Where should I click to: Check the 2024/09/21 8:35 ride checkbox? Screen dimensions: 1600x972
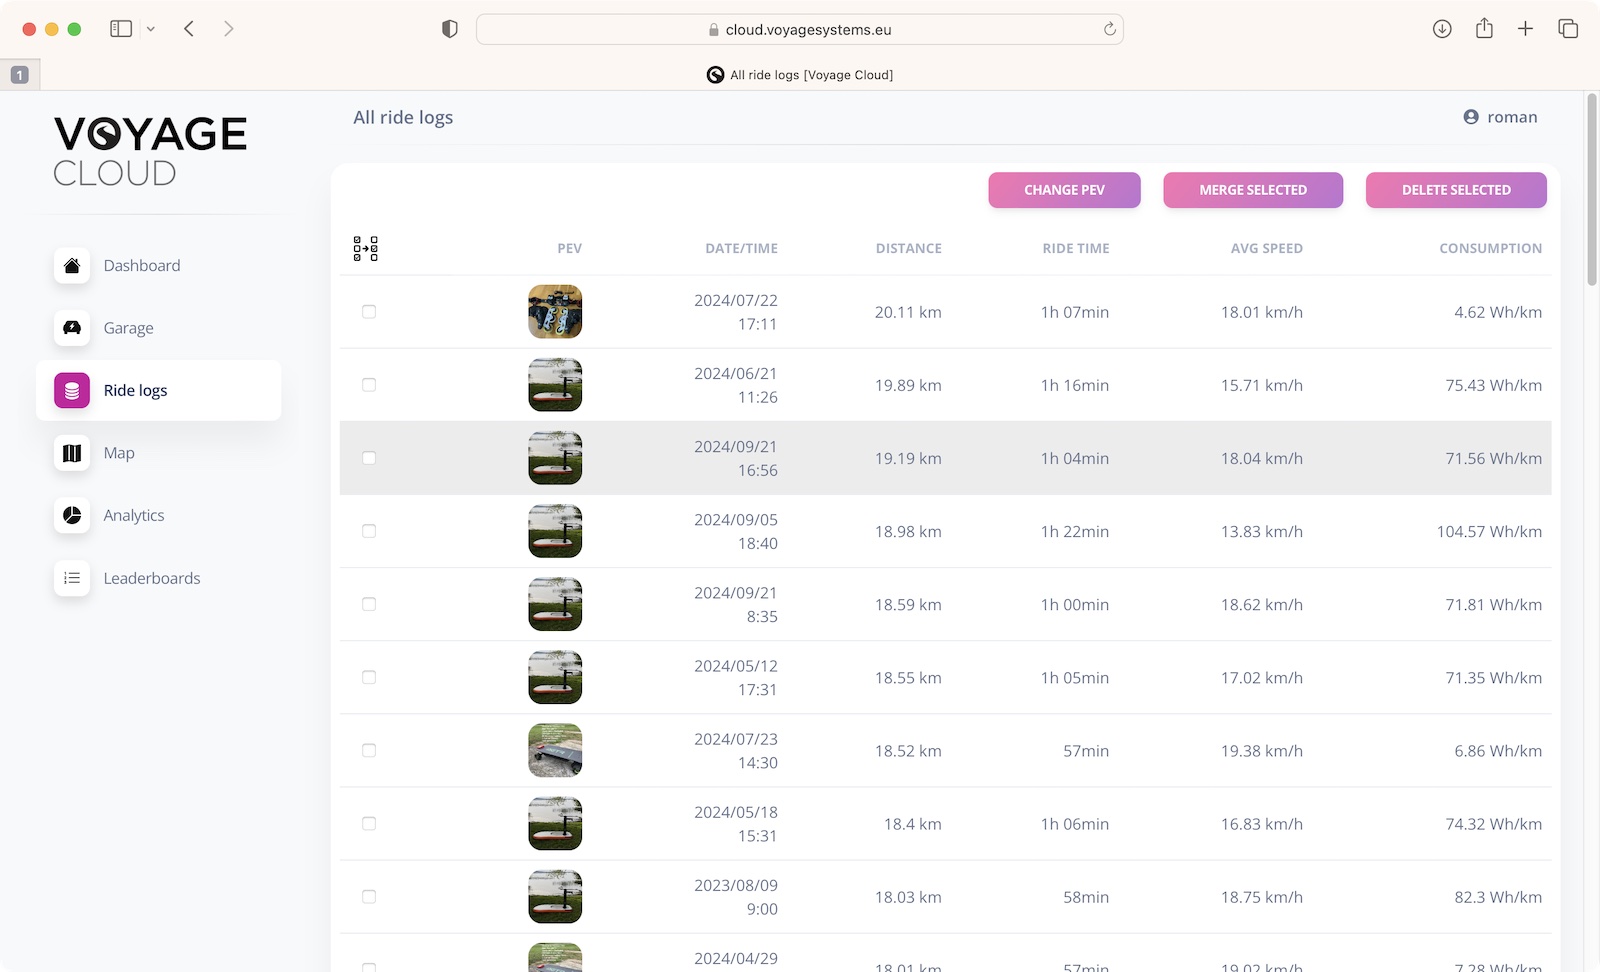click(369, 604)
